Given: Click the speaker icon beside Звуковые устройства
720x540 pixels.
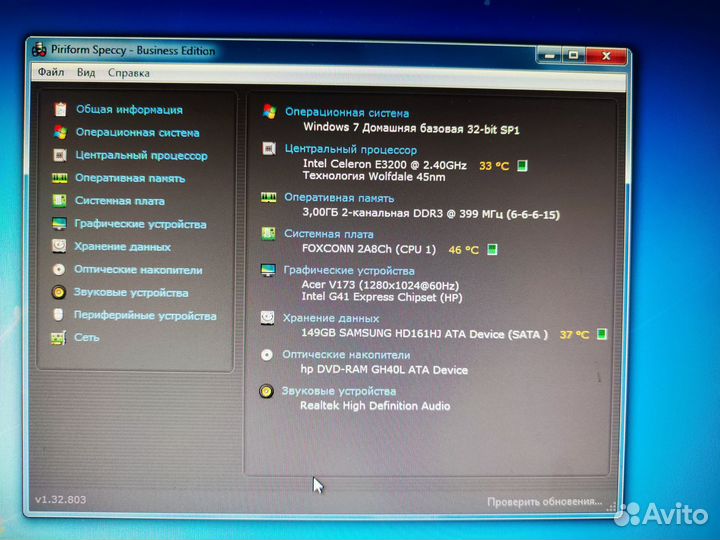Looking at the screenshot, I should 60,293.
